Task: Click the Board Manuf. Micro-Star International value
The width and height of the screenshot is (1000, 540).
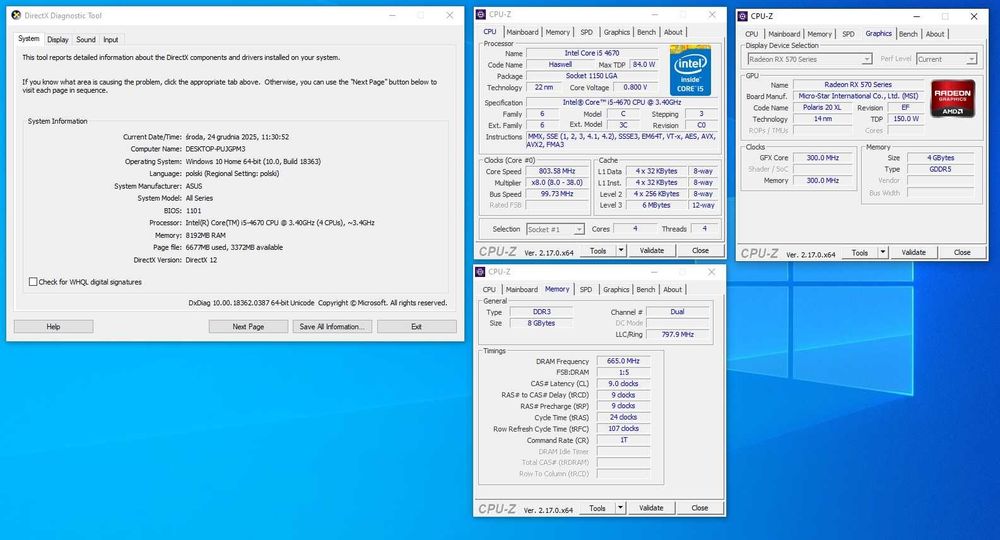Action: (858, 96)
